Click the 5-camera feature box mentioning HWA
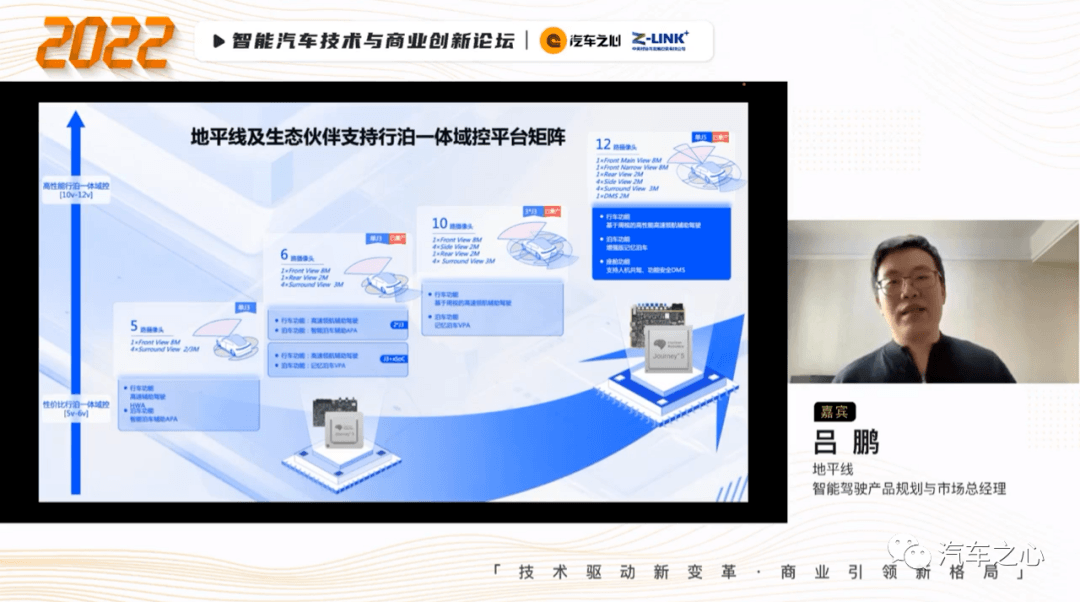The height and width of the screenshot is (602, 1080). [x=189, y=404]
